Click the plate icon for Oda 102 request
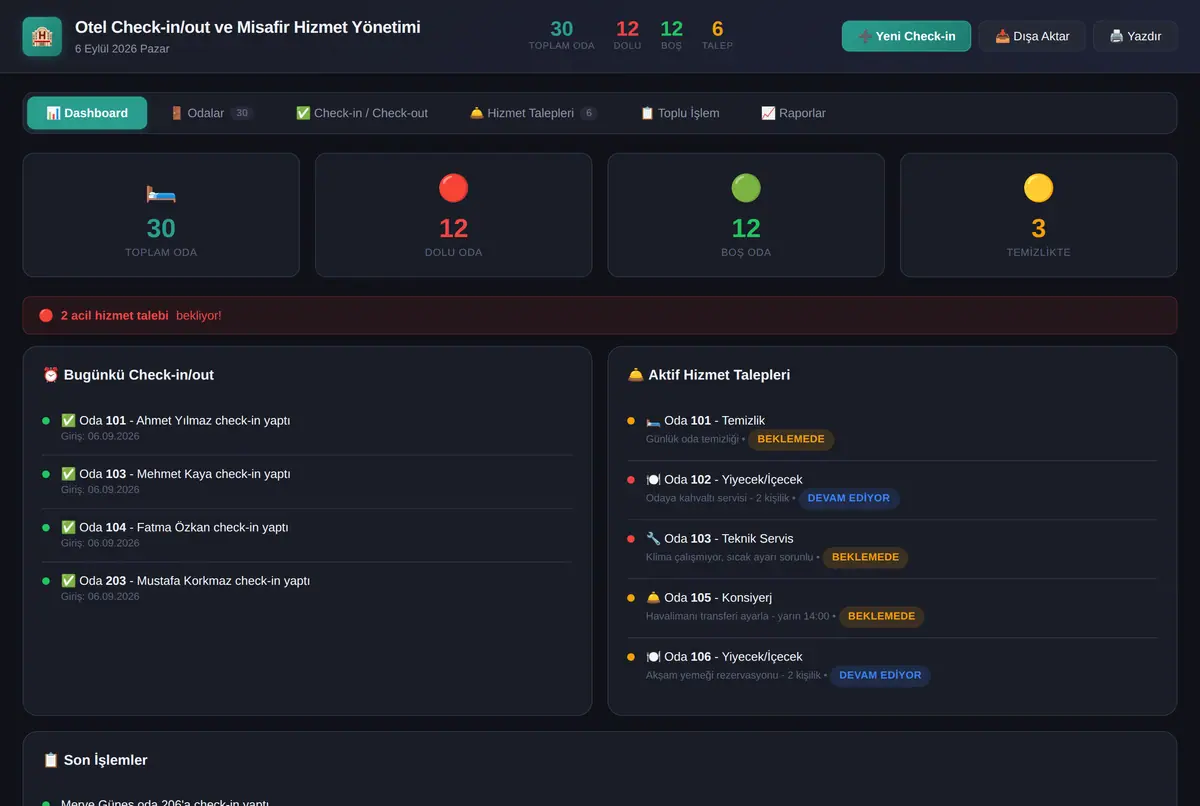1200x806 pixels. point(653,480)
